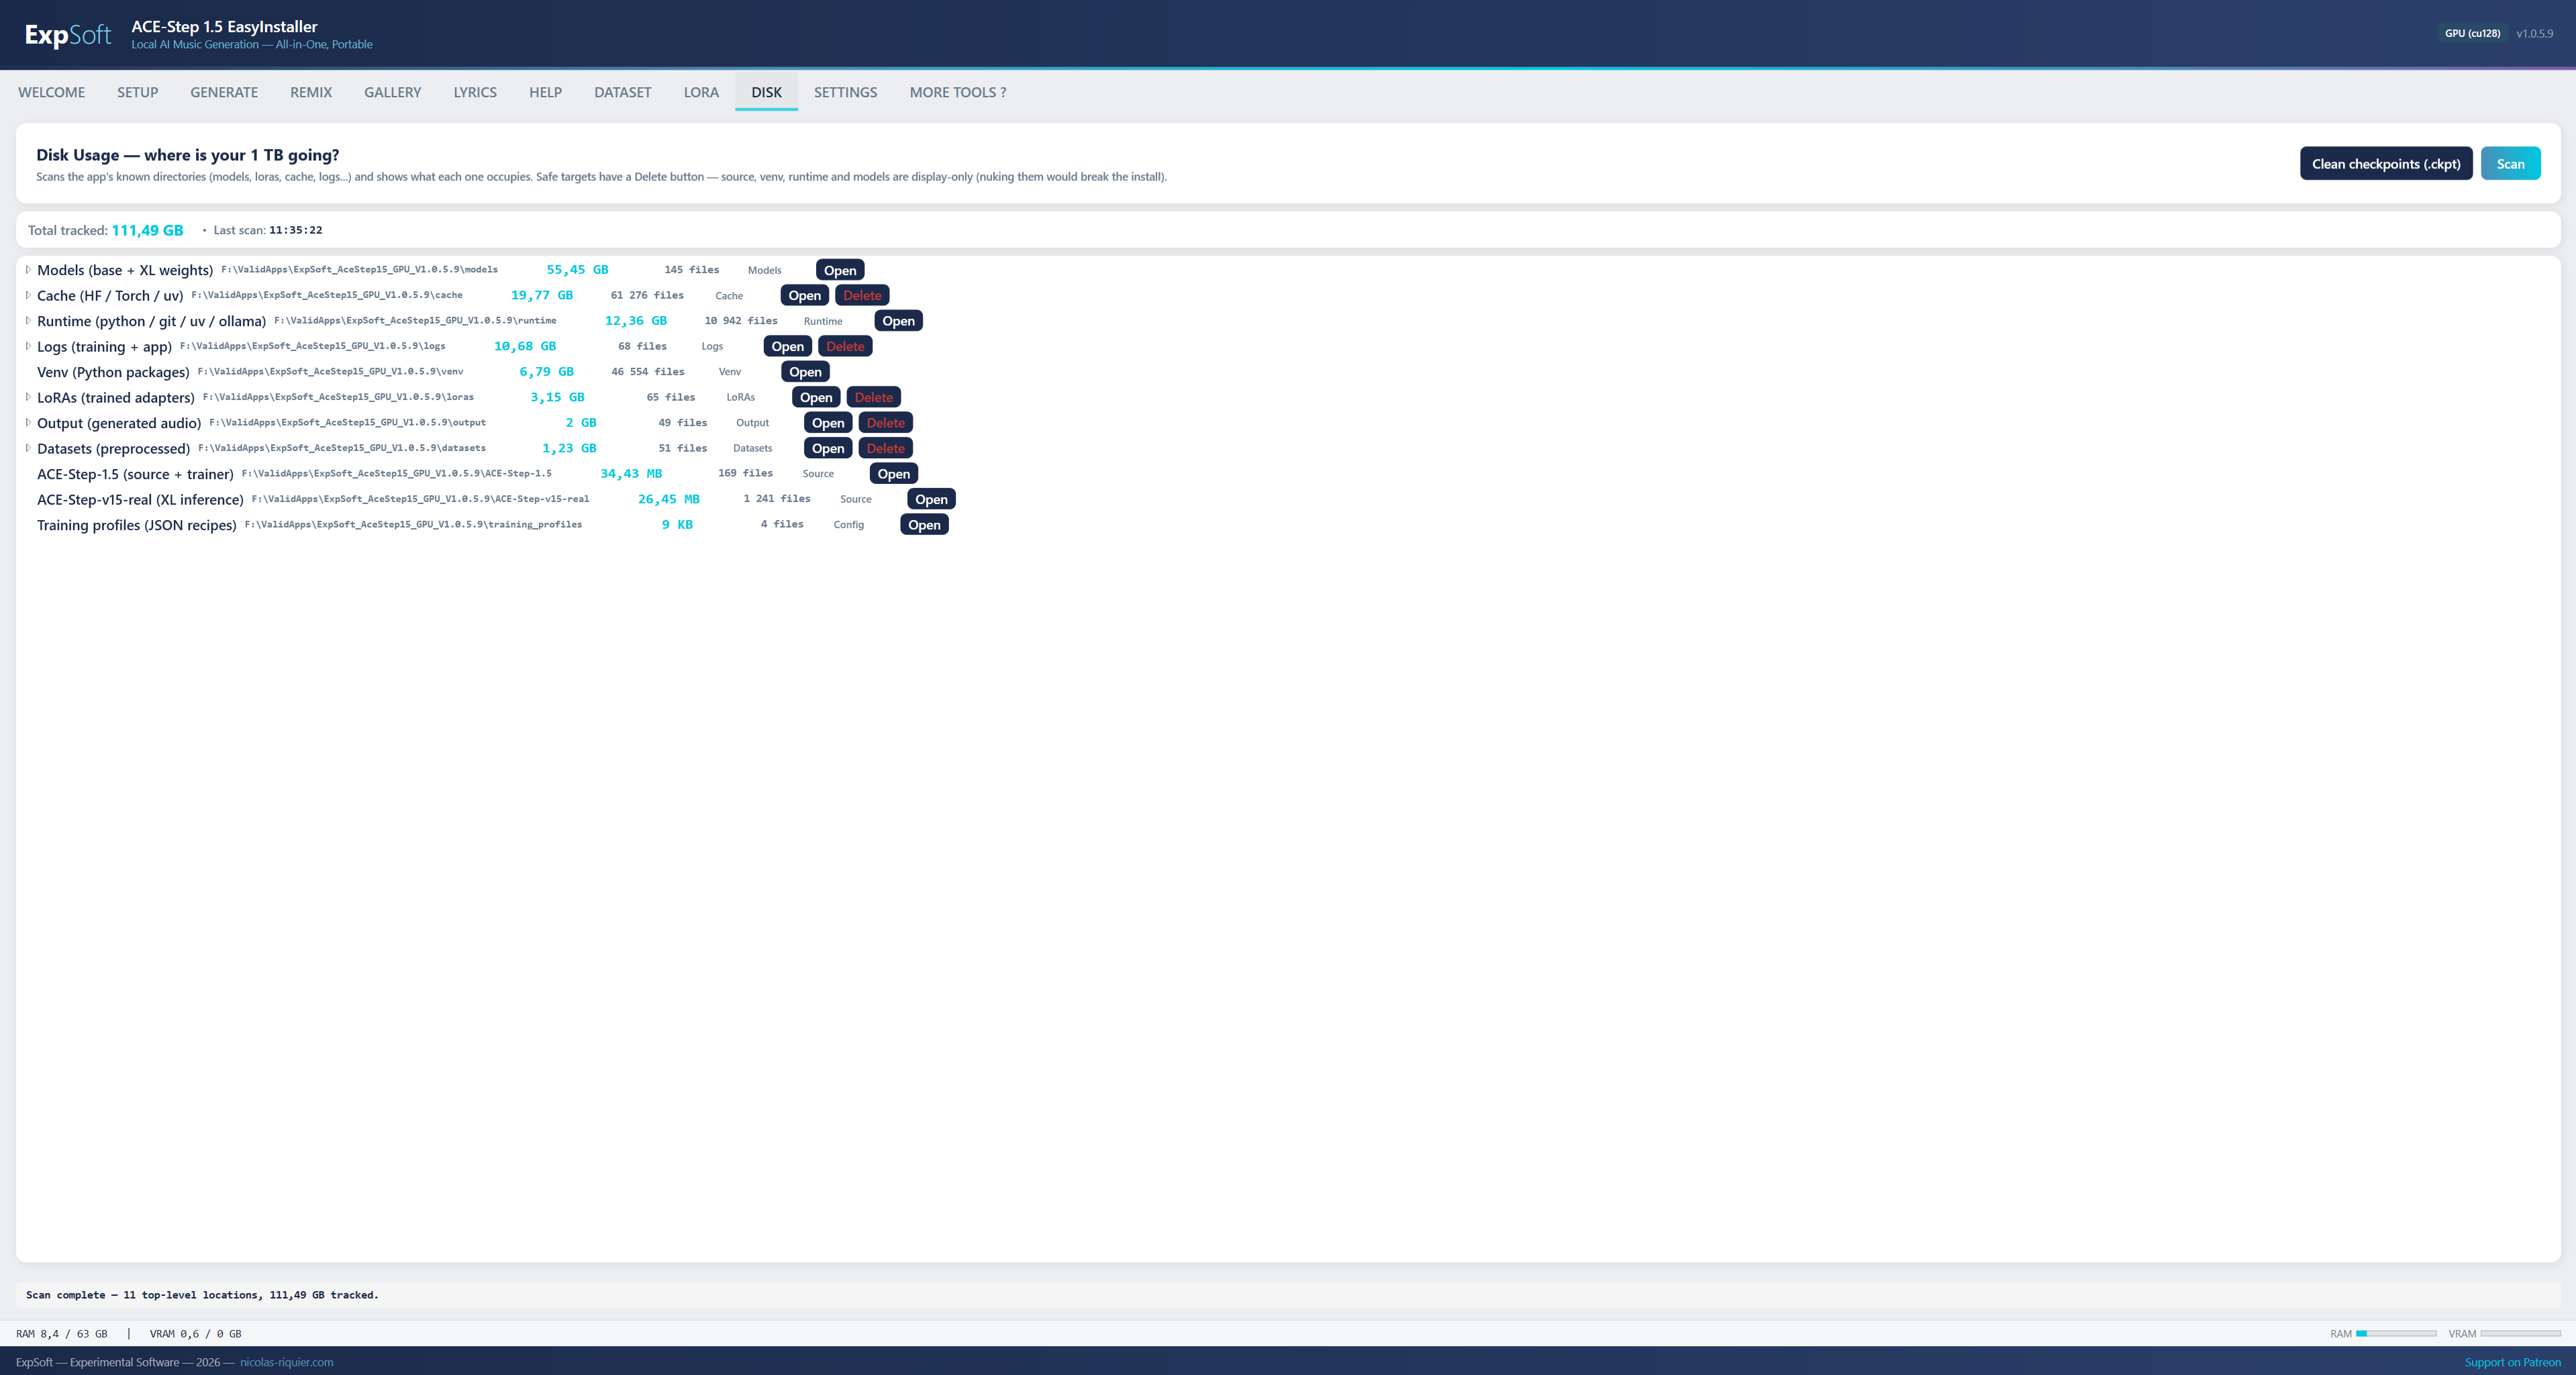
Task: Start a disk Scan
Action: [x=2509, y=164]
